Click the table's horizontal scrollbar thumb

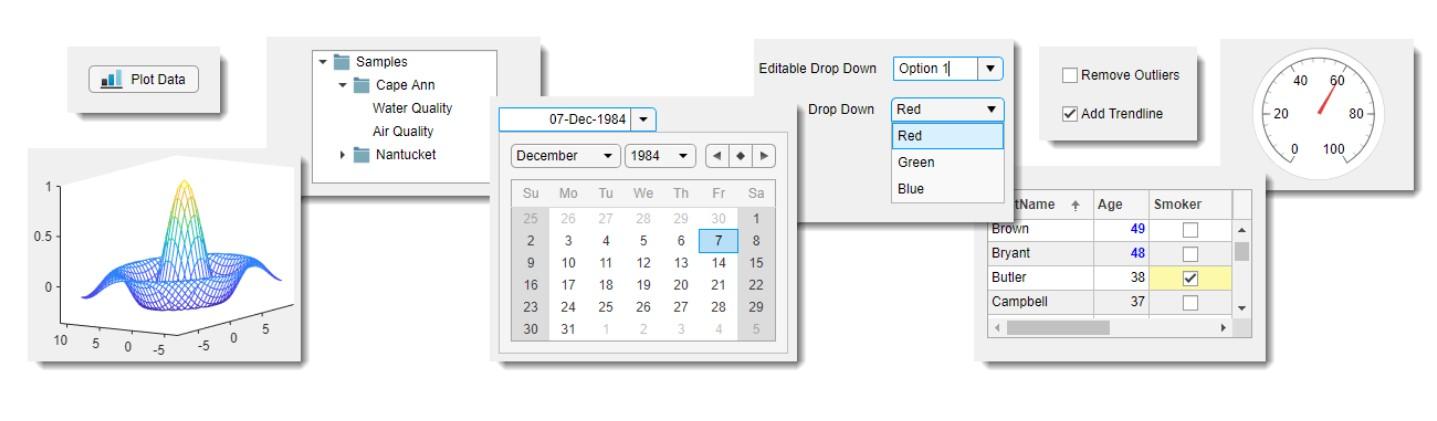coord(1058,327)
